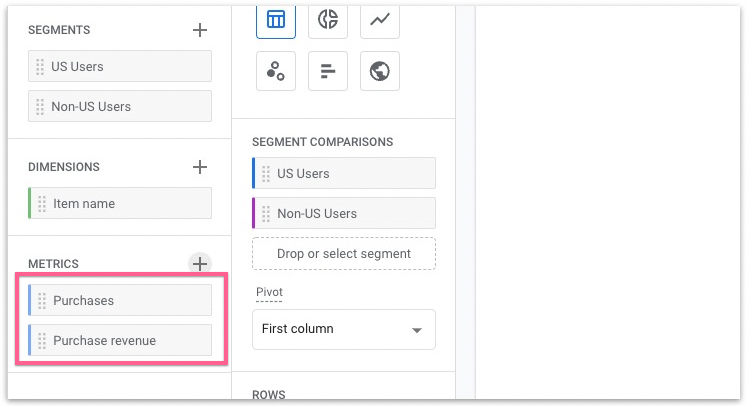This screenshot has width=749, height=406.
Task: Add a new dimension with plus icon
Action: click(x=200, y=167)
